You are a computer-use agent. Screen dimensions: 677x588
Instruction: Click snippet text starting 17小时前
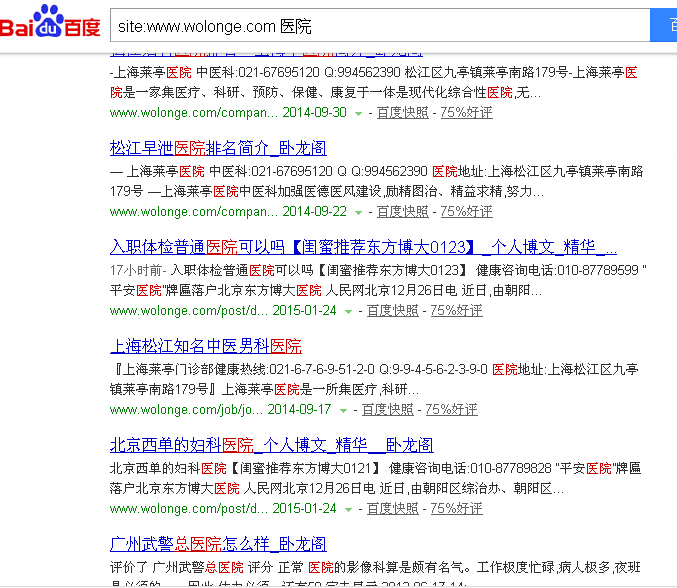tap(378, 281)
